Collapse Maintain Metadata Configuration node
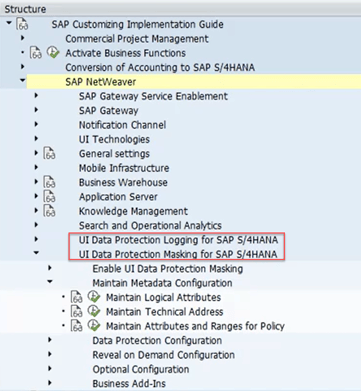This screenshot has width=361, height=391. [x=50, y=281]
